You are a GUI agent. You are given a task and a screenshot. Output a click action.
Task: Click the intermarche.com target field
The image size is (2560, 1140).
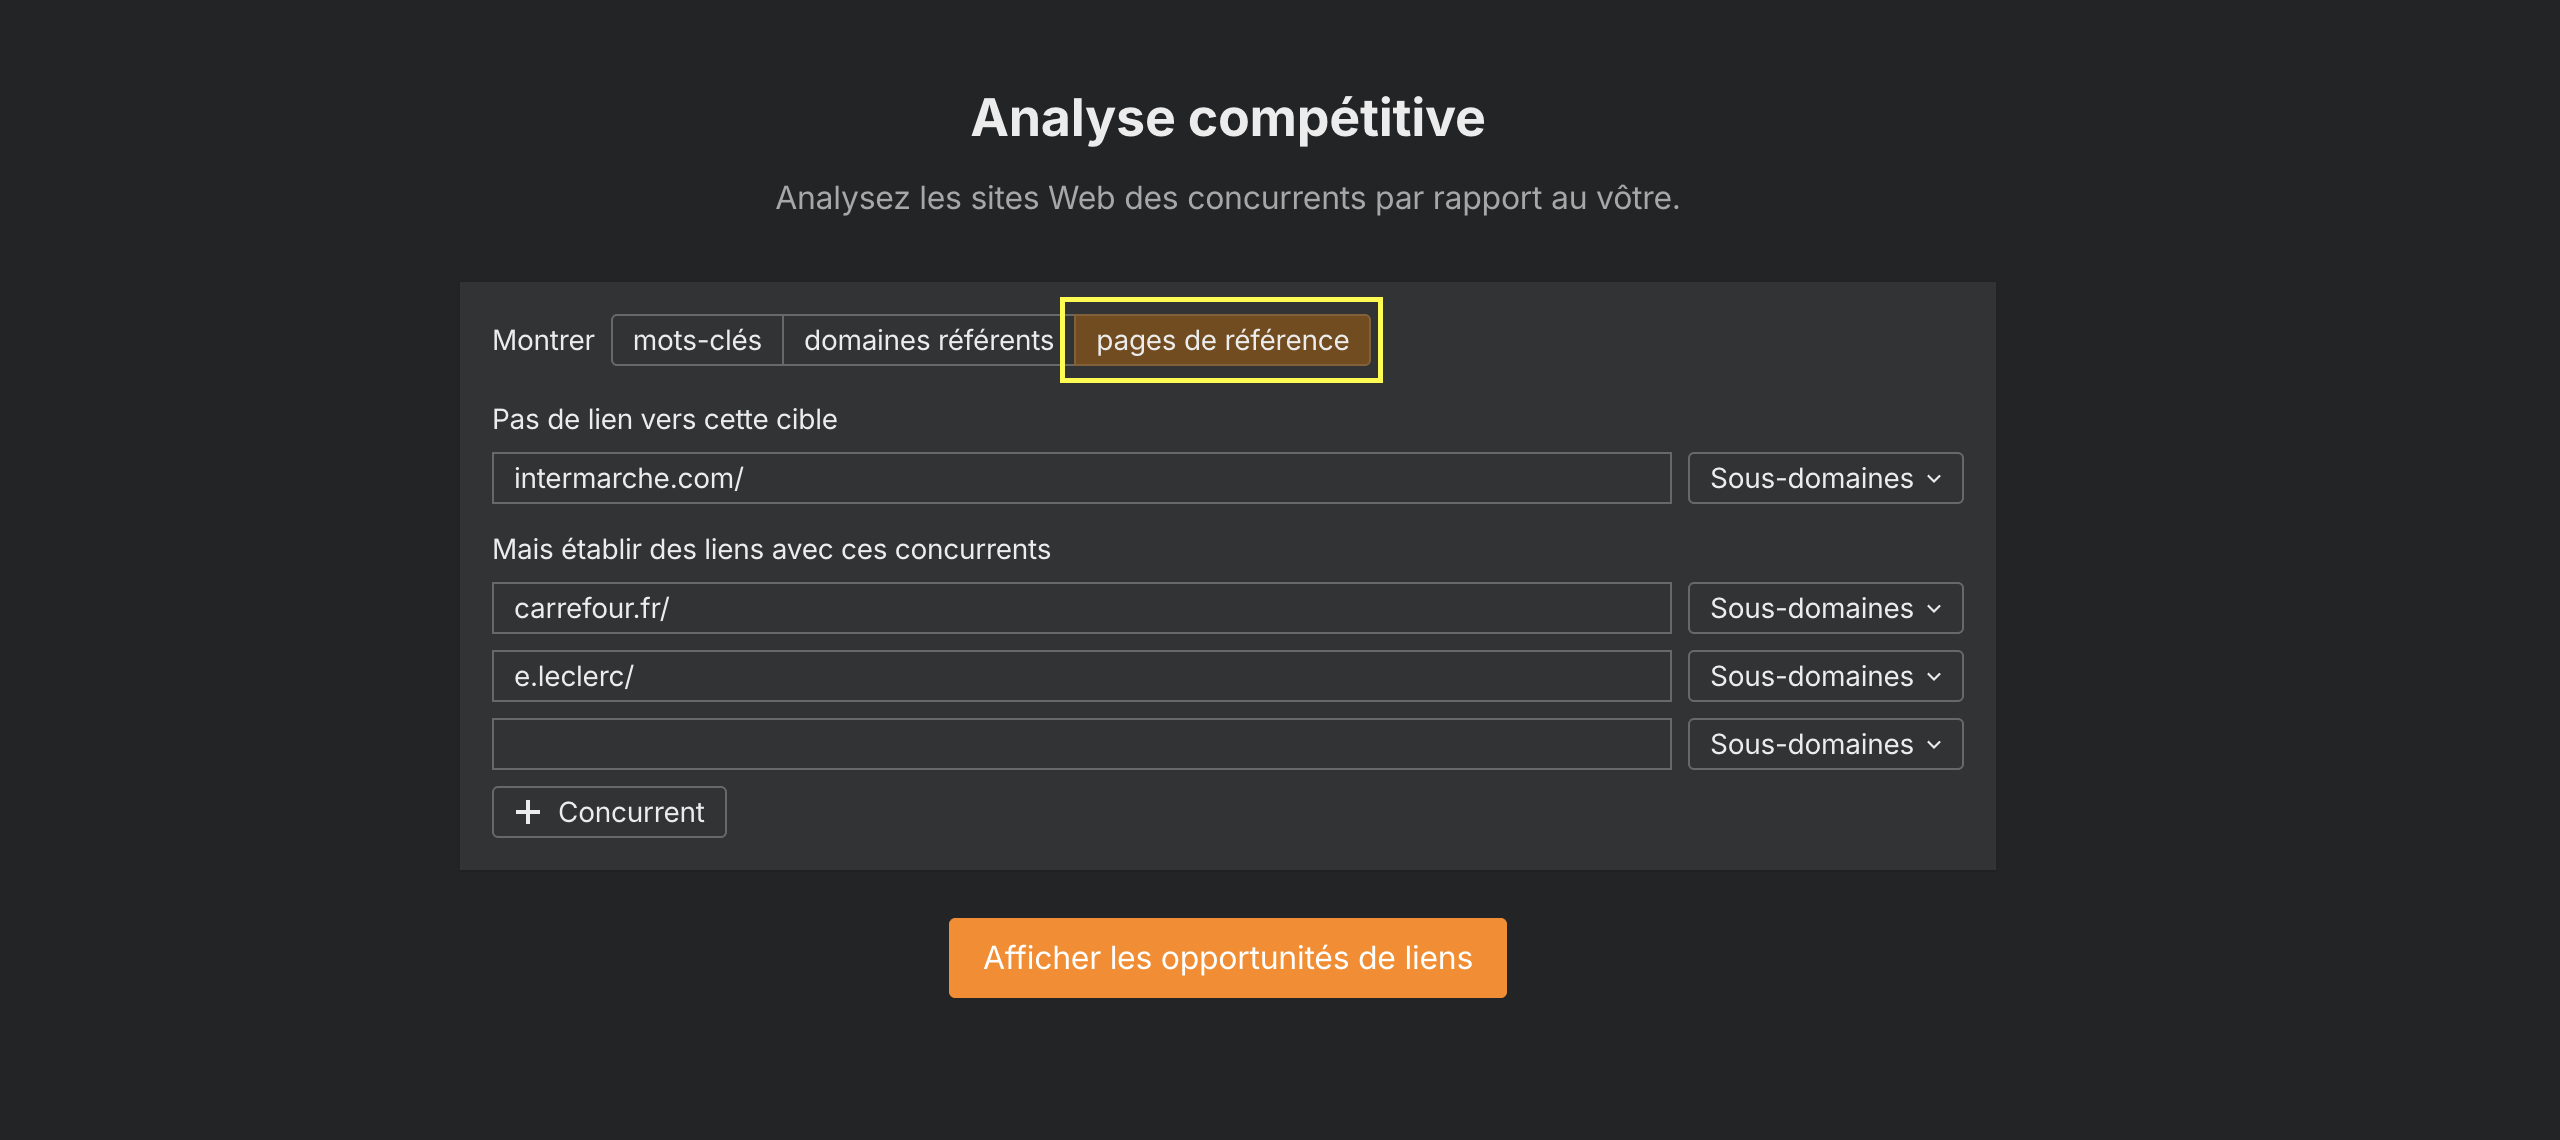(x=1080, y=478)
